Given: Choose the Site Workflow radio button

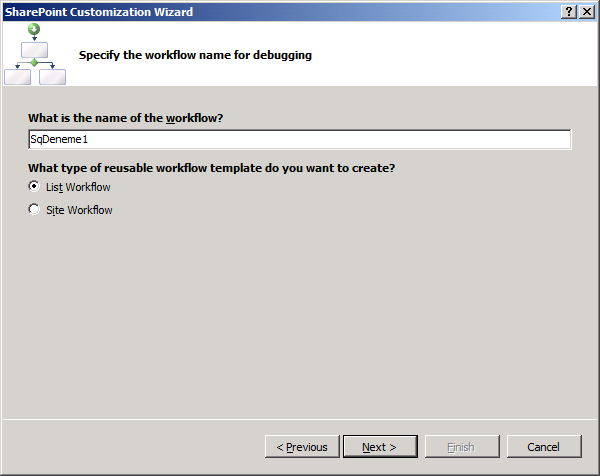Looking at the screenshot, I should pyautogui.click(x=35, y=210).
